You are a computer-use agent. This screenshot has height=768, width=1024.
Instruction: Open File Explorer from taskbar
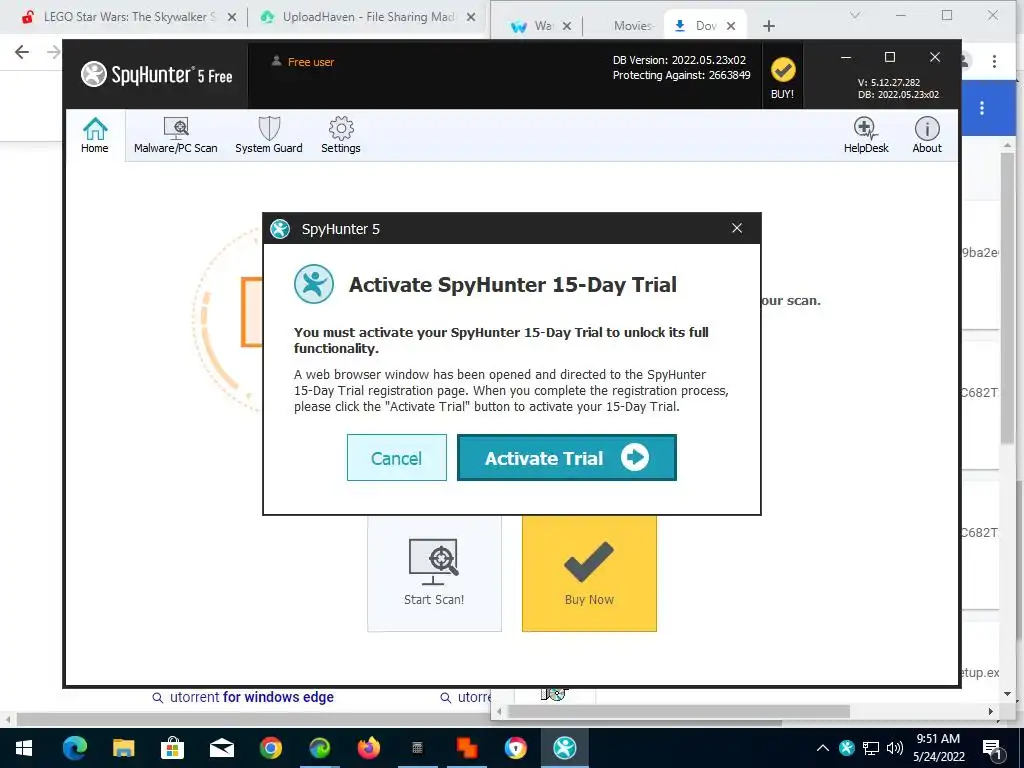click(x=123, y=748)
